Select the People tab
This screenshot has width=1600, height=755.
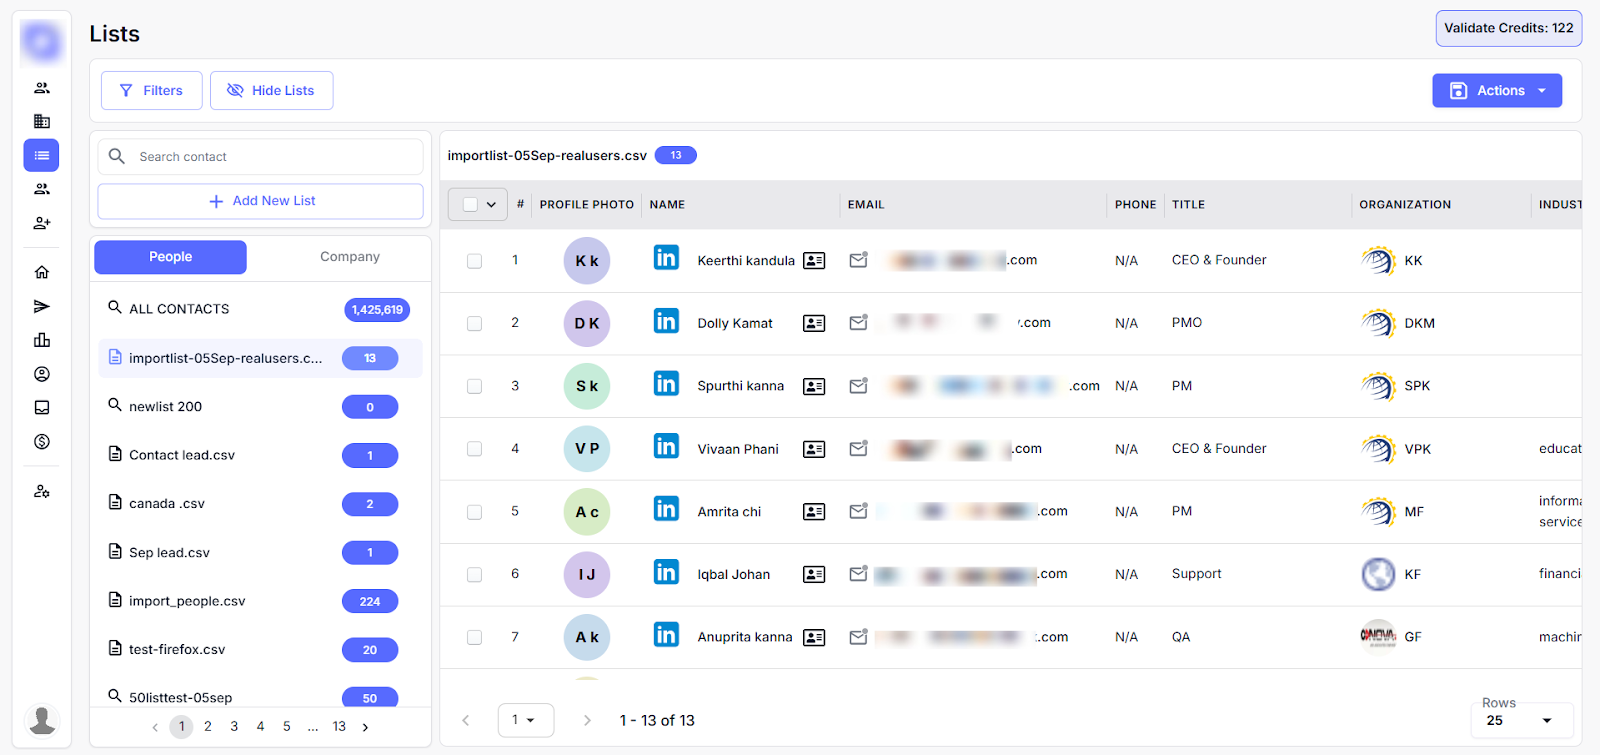pyautogui.click(x=170, y=257)
